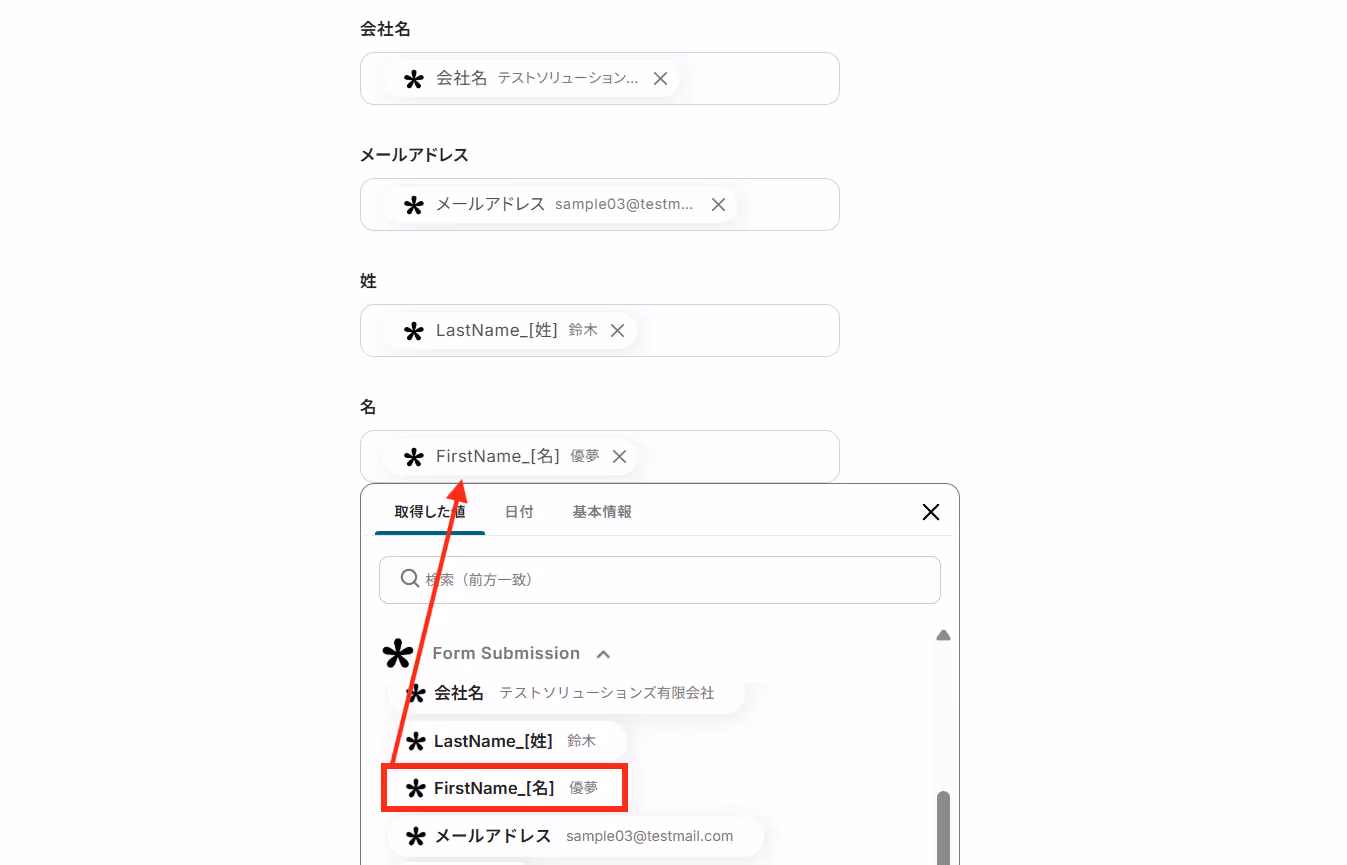This screenshot has height=865, width=1347.
Task: Remove the 会社名 tag with its X icon
Action: point(660,78)
